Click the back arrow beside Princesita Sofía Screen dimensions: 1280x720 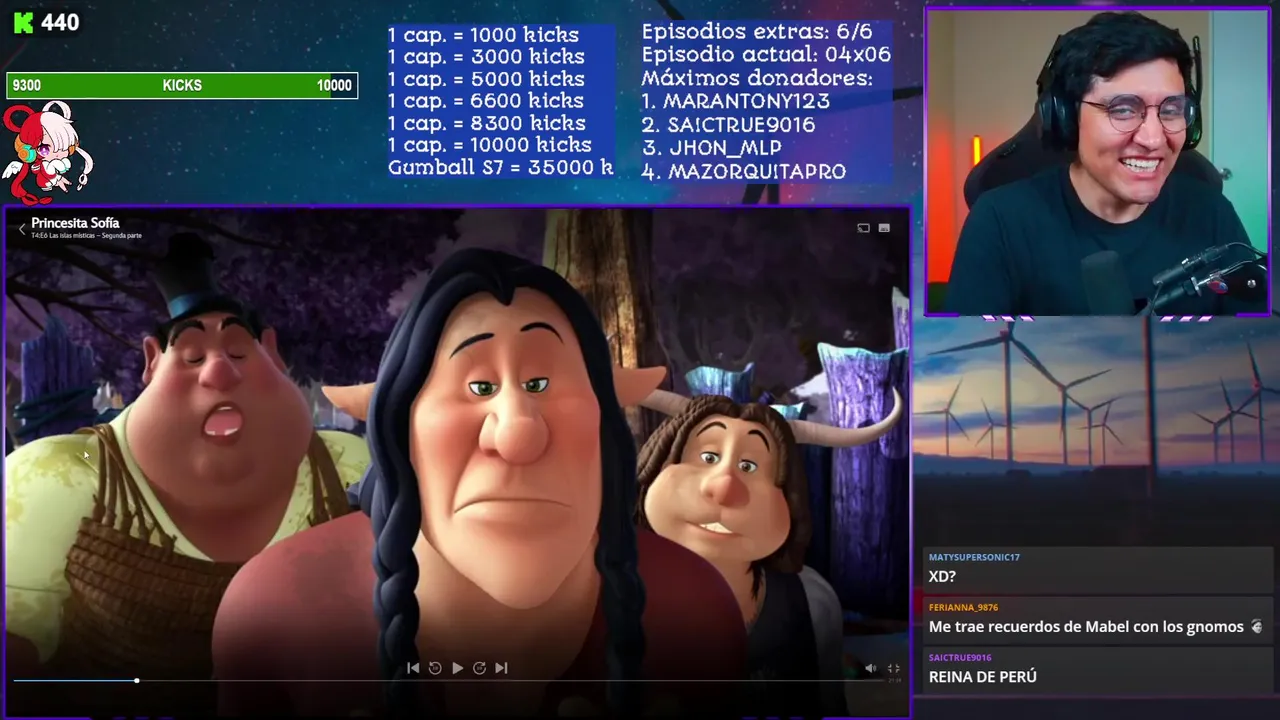pyautogui.click(x=22, y=229)
